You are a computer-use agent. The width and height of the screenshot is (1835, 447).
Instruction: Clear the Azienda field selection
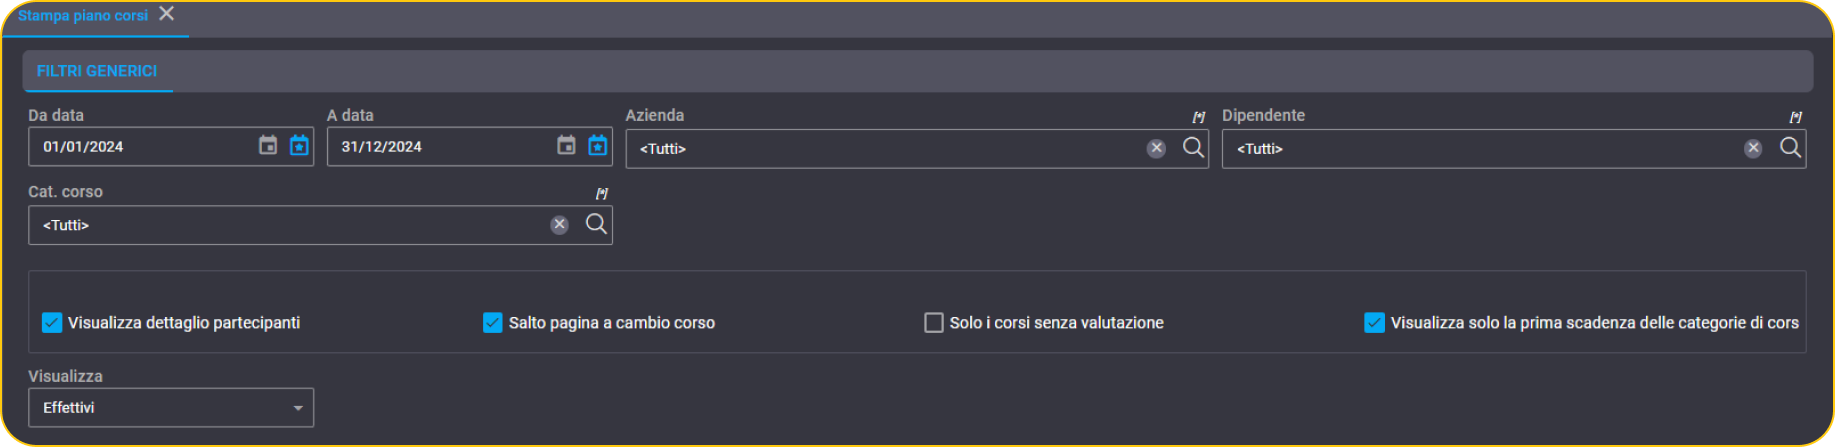click(x=1156, y=148)
